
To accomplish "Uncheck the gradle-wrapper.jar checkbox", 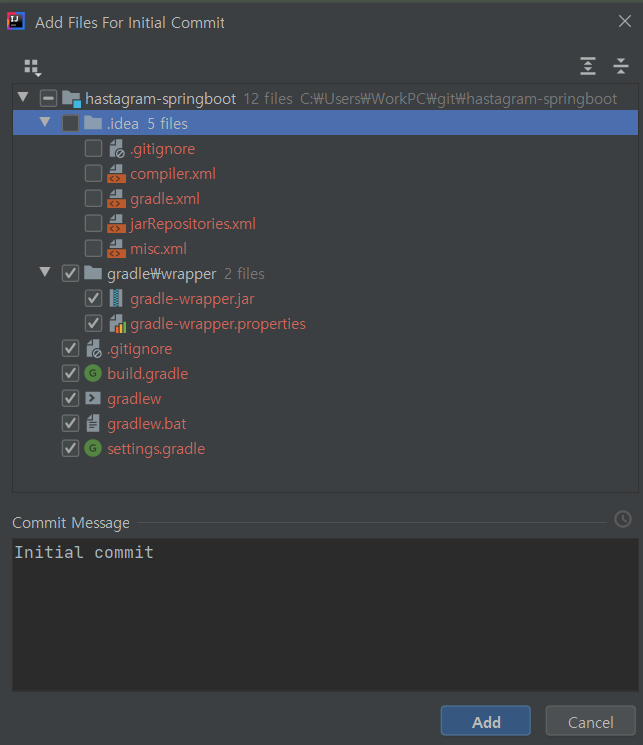I will [x=93, y=298].
